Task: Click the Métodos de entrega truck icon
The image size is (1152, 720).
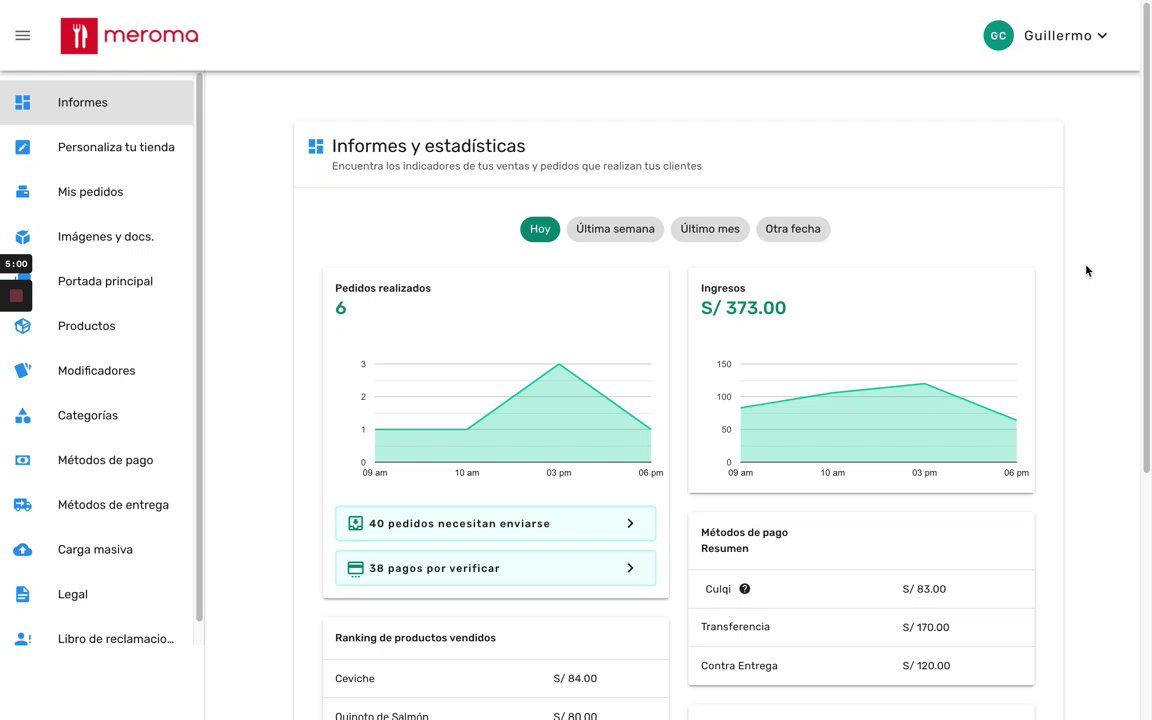Action: click(23, 505)
